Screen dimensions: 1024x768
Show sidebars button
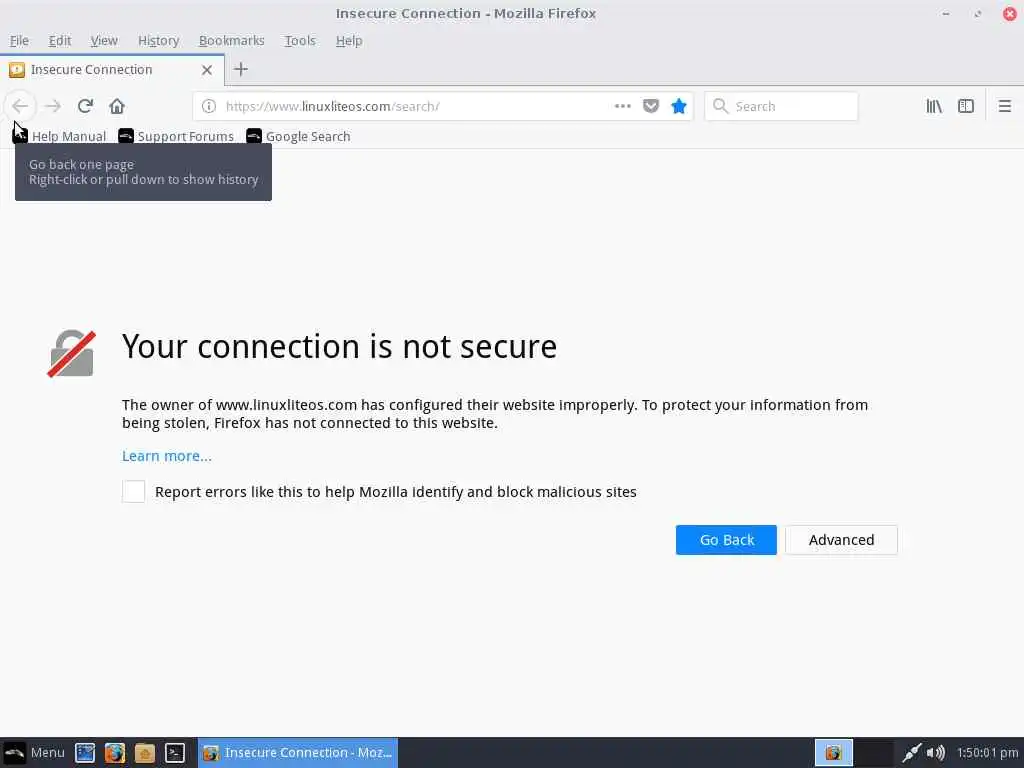coord(966,106)
